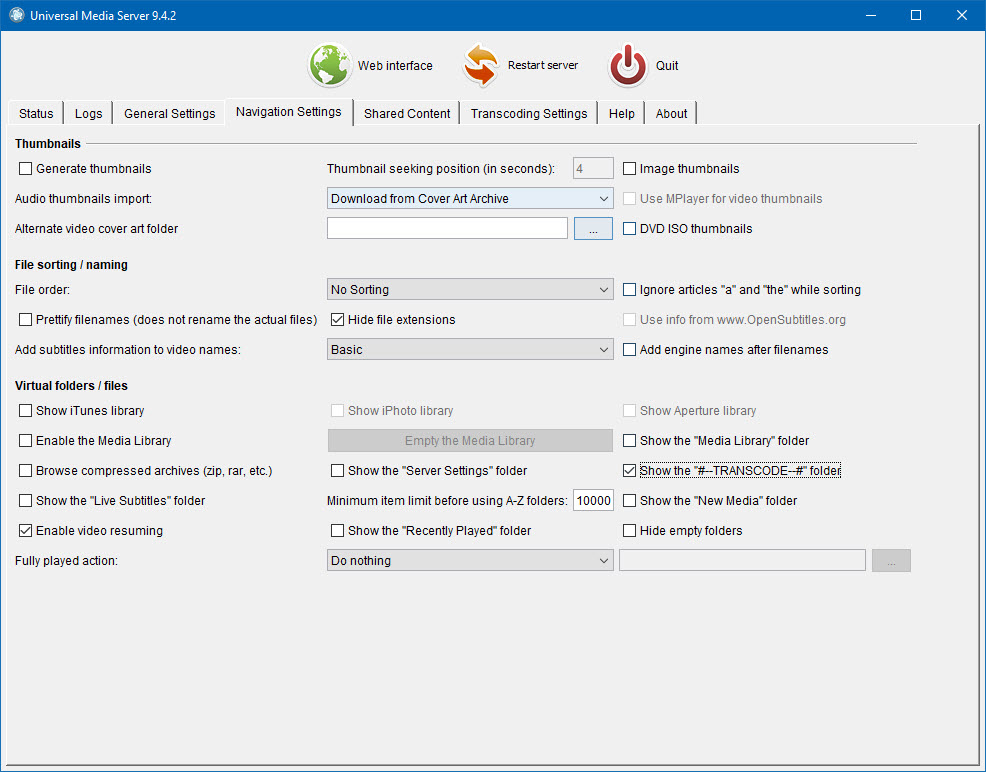
Task: Enable Show the "Live Subtitles" folder
Action: point(25,501)
